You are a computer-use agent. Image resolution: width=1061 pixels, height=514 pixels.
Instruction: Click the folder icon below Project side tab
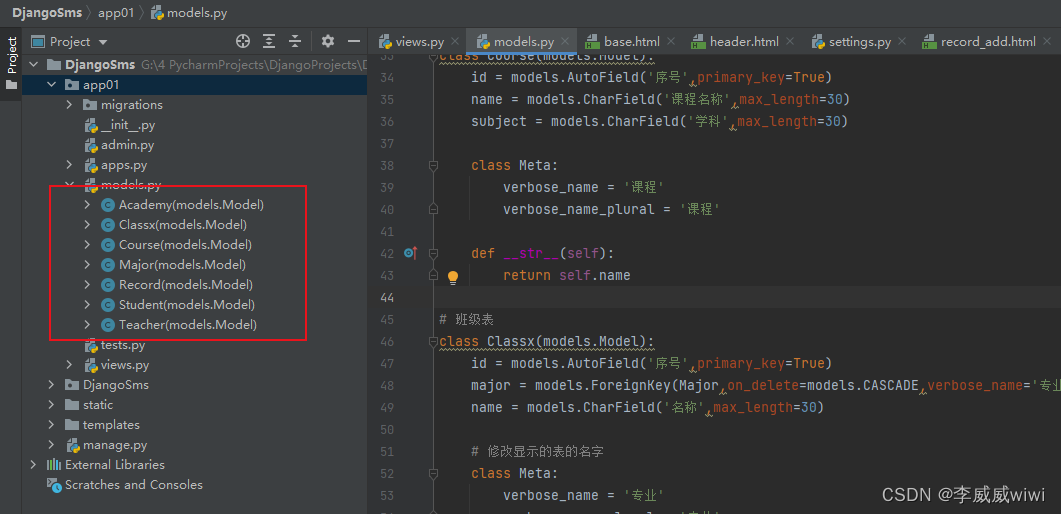(x=12, y=85)
